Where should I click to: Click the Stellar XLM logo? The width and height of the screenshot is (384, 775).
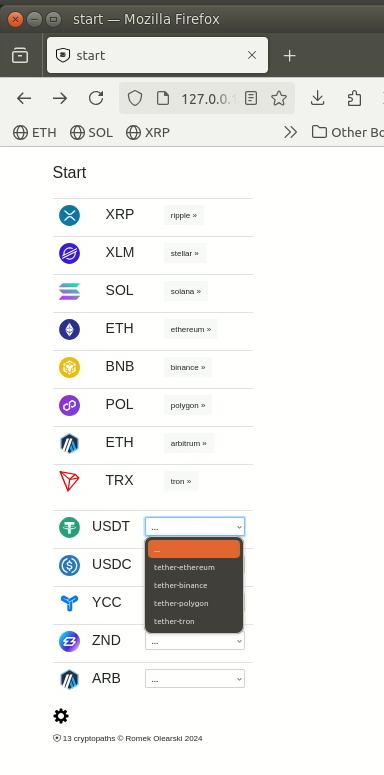click(x=69, y=254)
